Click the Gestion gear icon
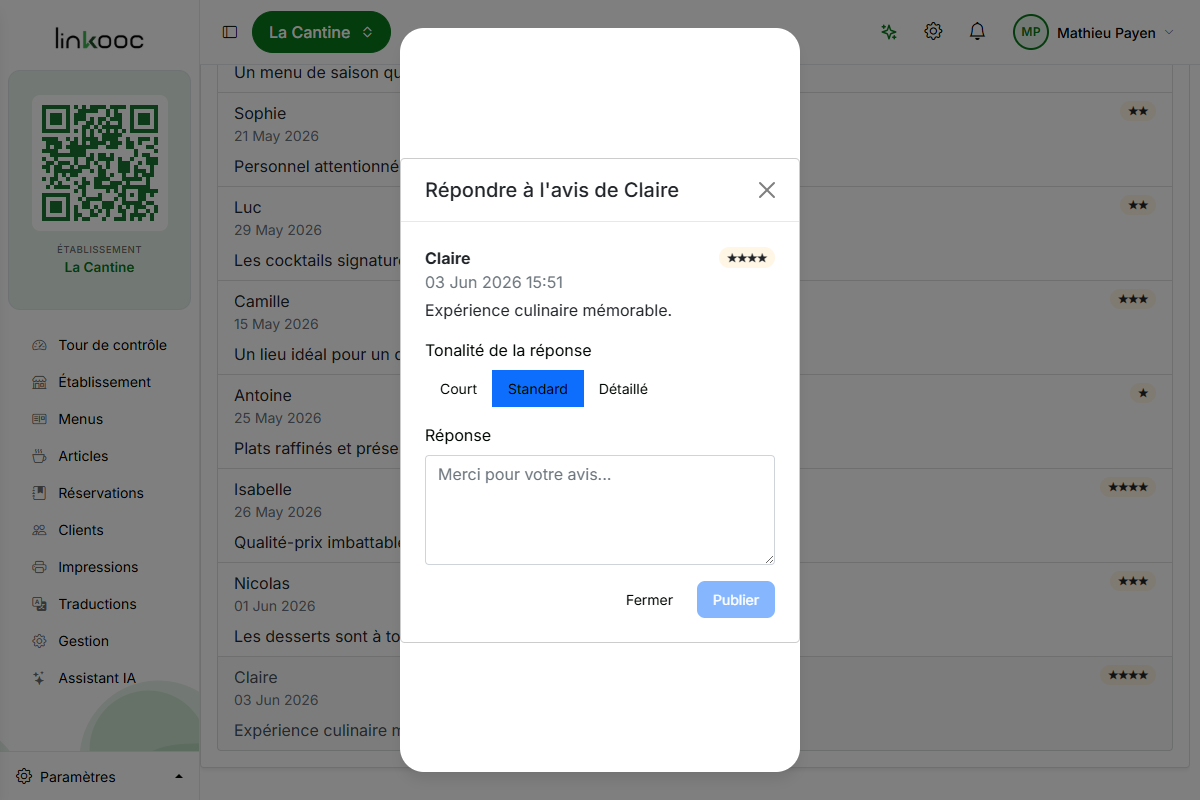1200x800 pixels. [x=39, y=641]
